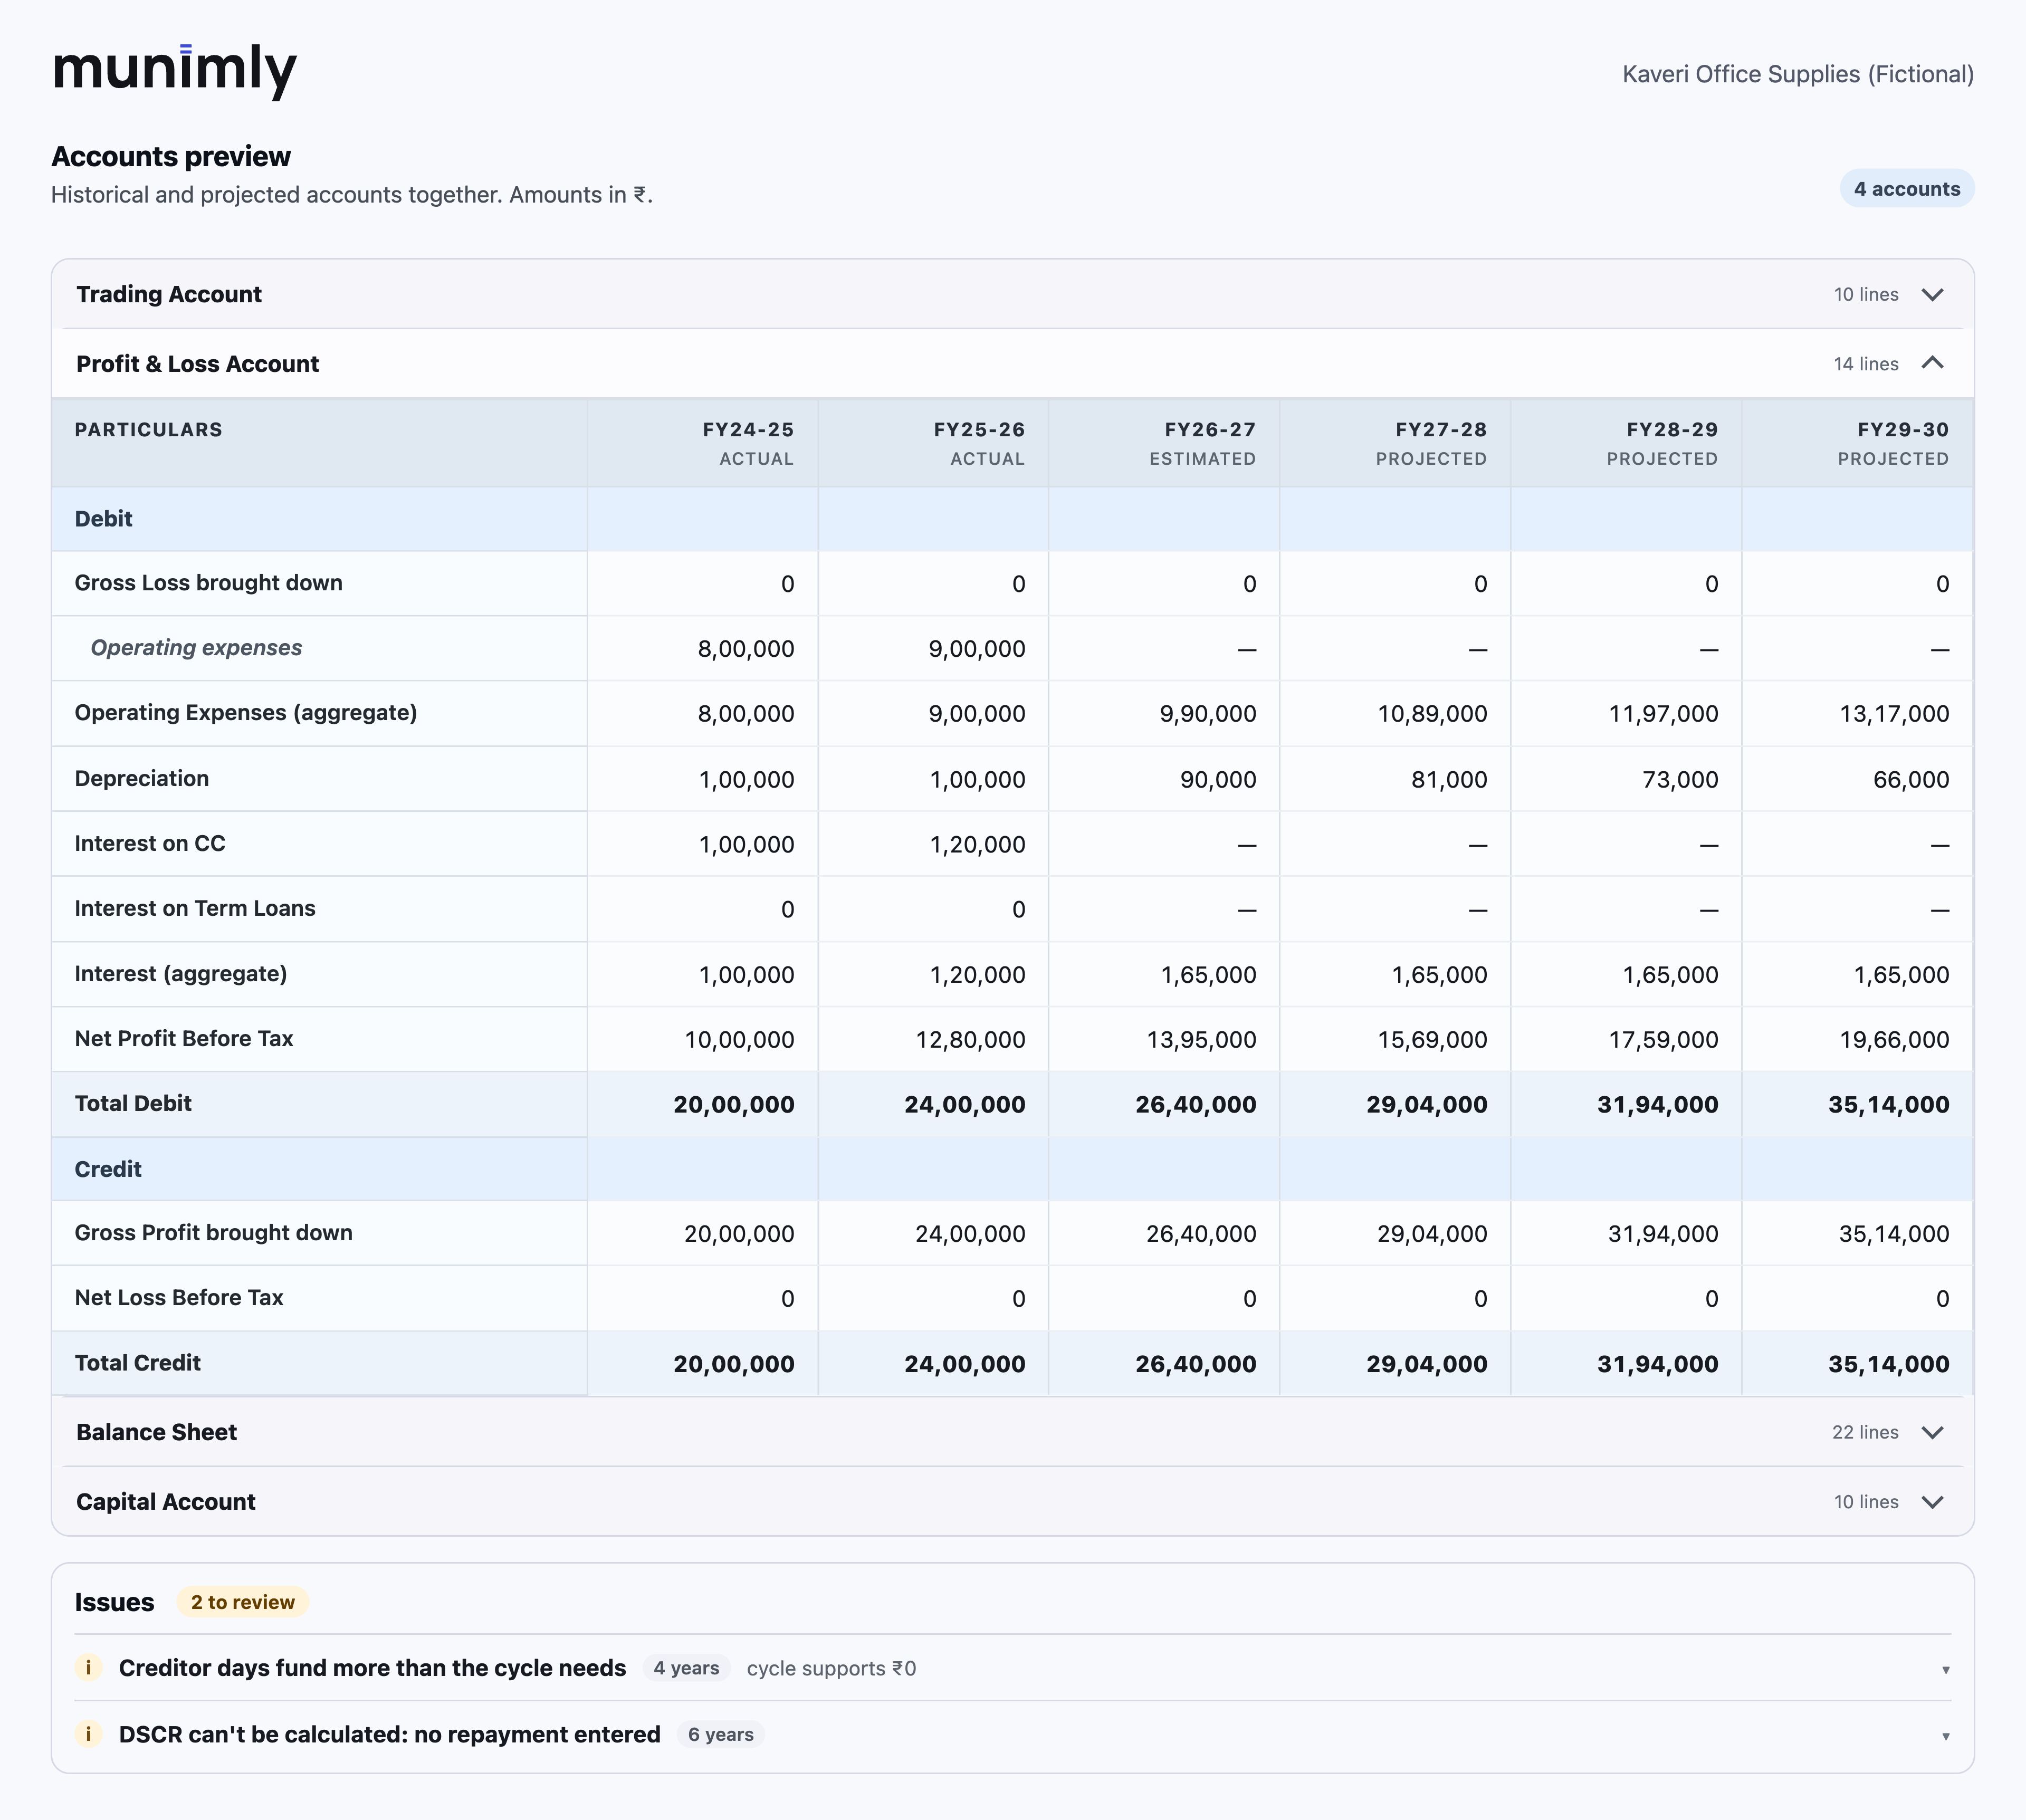Screen dimensions: 2026x1820
Task: Expand the Creditor days issue arrow
Action: [1945, 1669]
